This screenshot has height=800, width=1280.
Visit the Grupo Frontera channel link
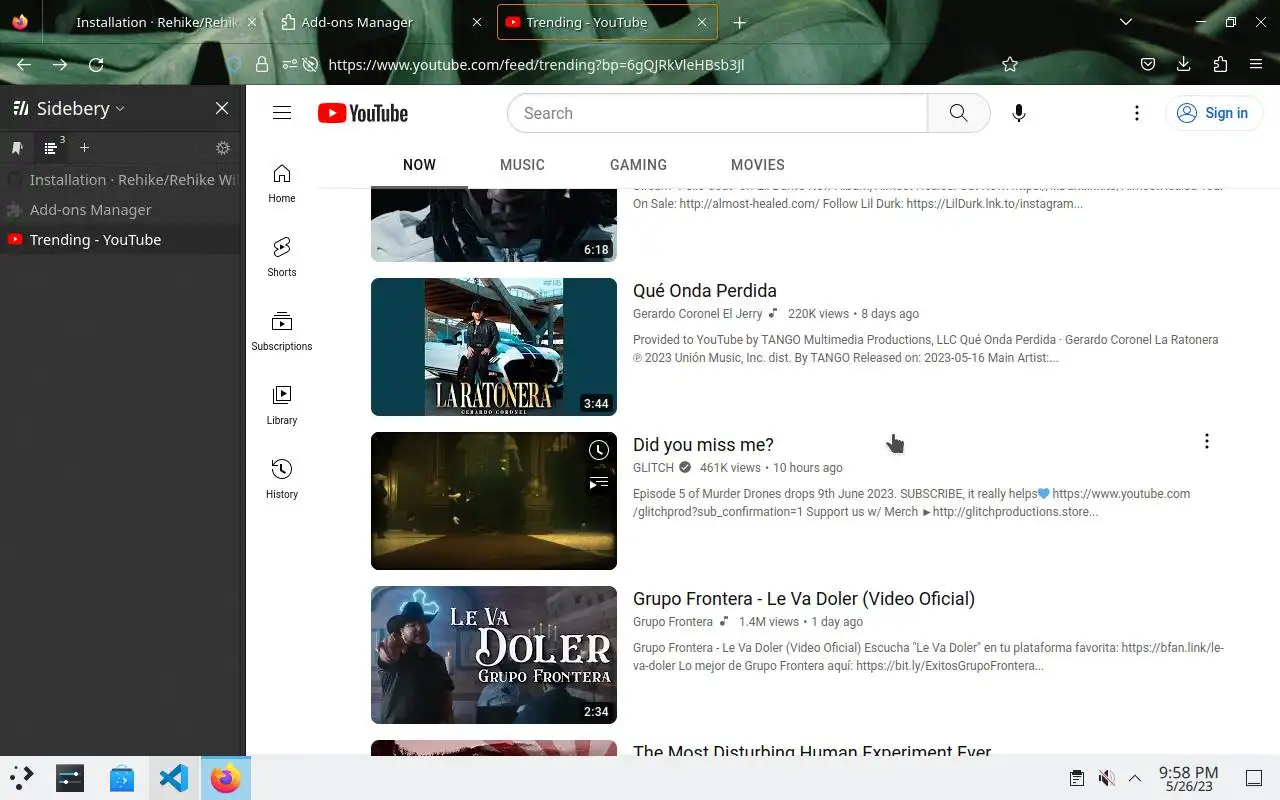673,622
